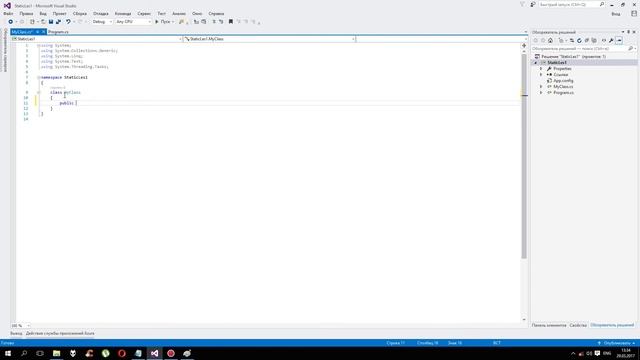640x360 pixels.
Task: Open the Debug configuration dropdown
Action: click(102, 22)
